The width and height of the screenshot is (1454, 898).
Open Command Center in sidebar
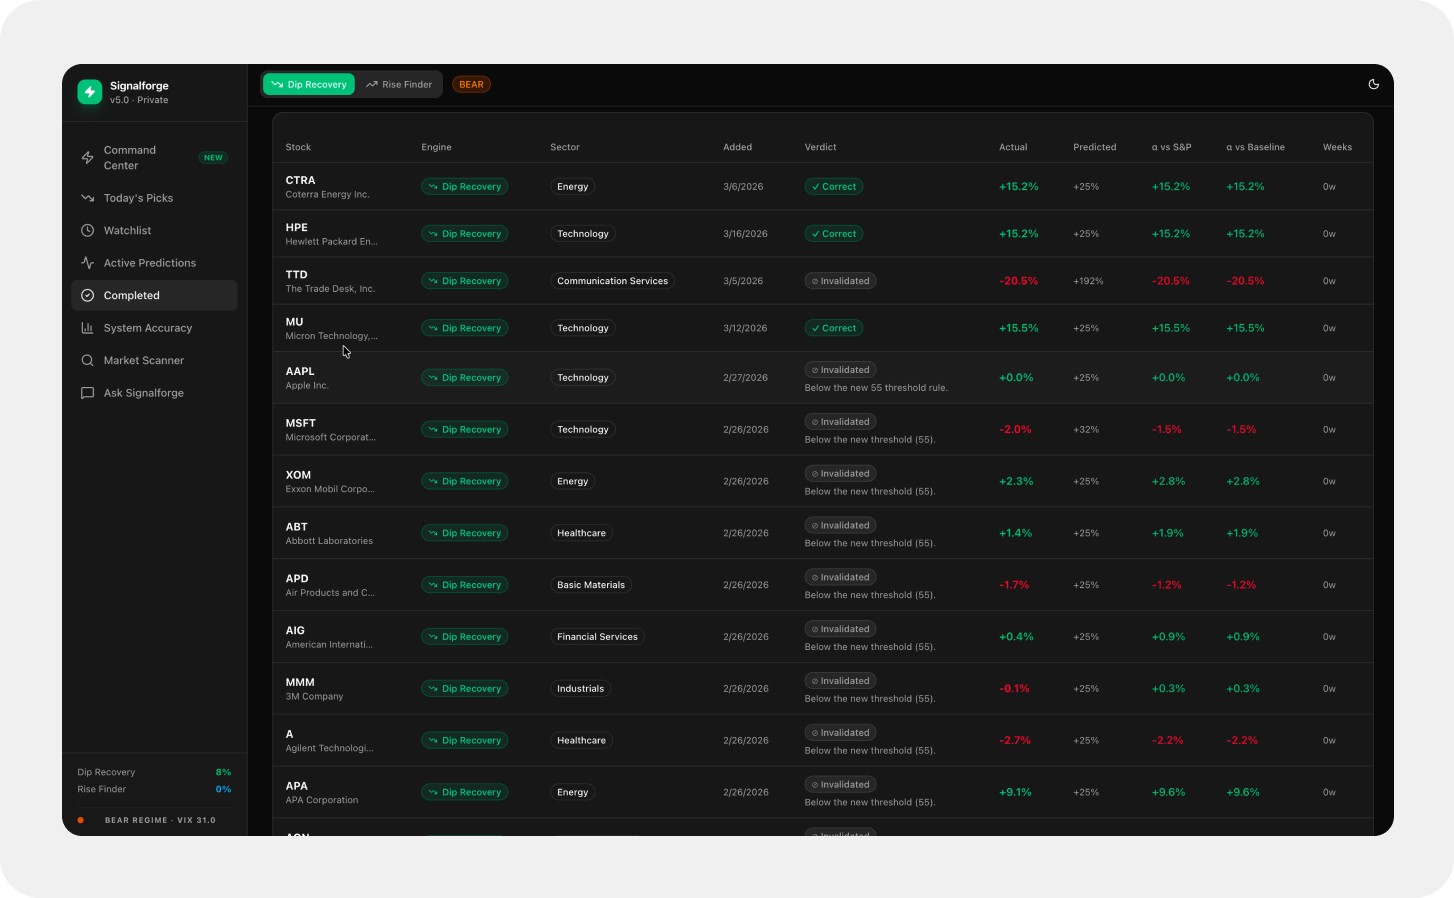coord(154,158)
